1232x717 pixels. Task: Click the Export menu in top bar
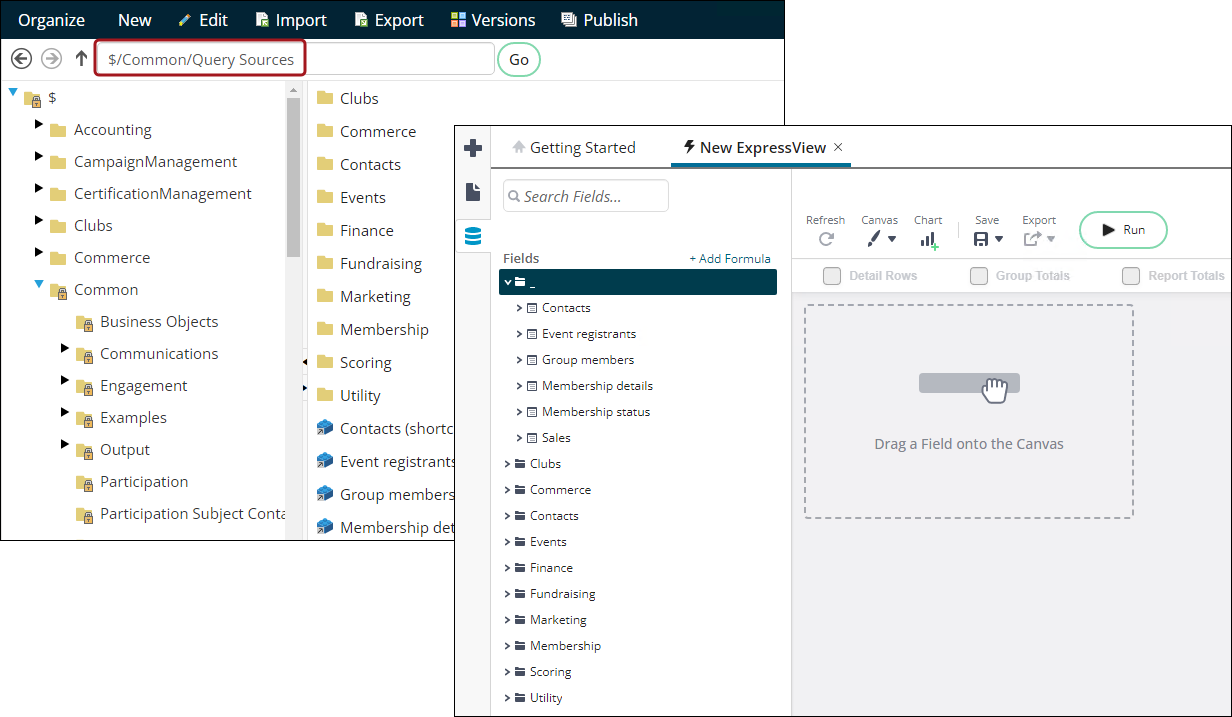click(389, 20)
